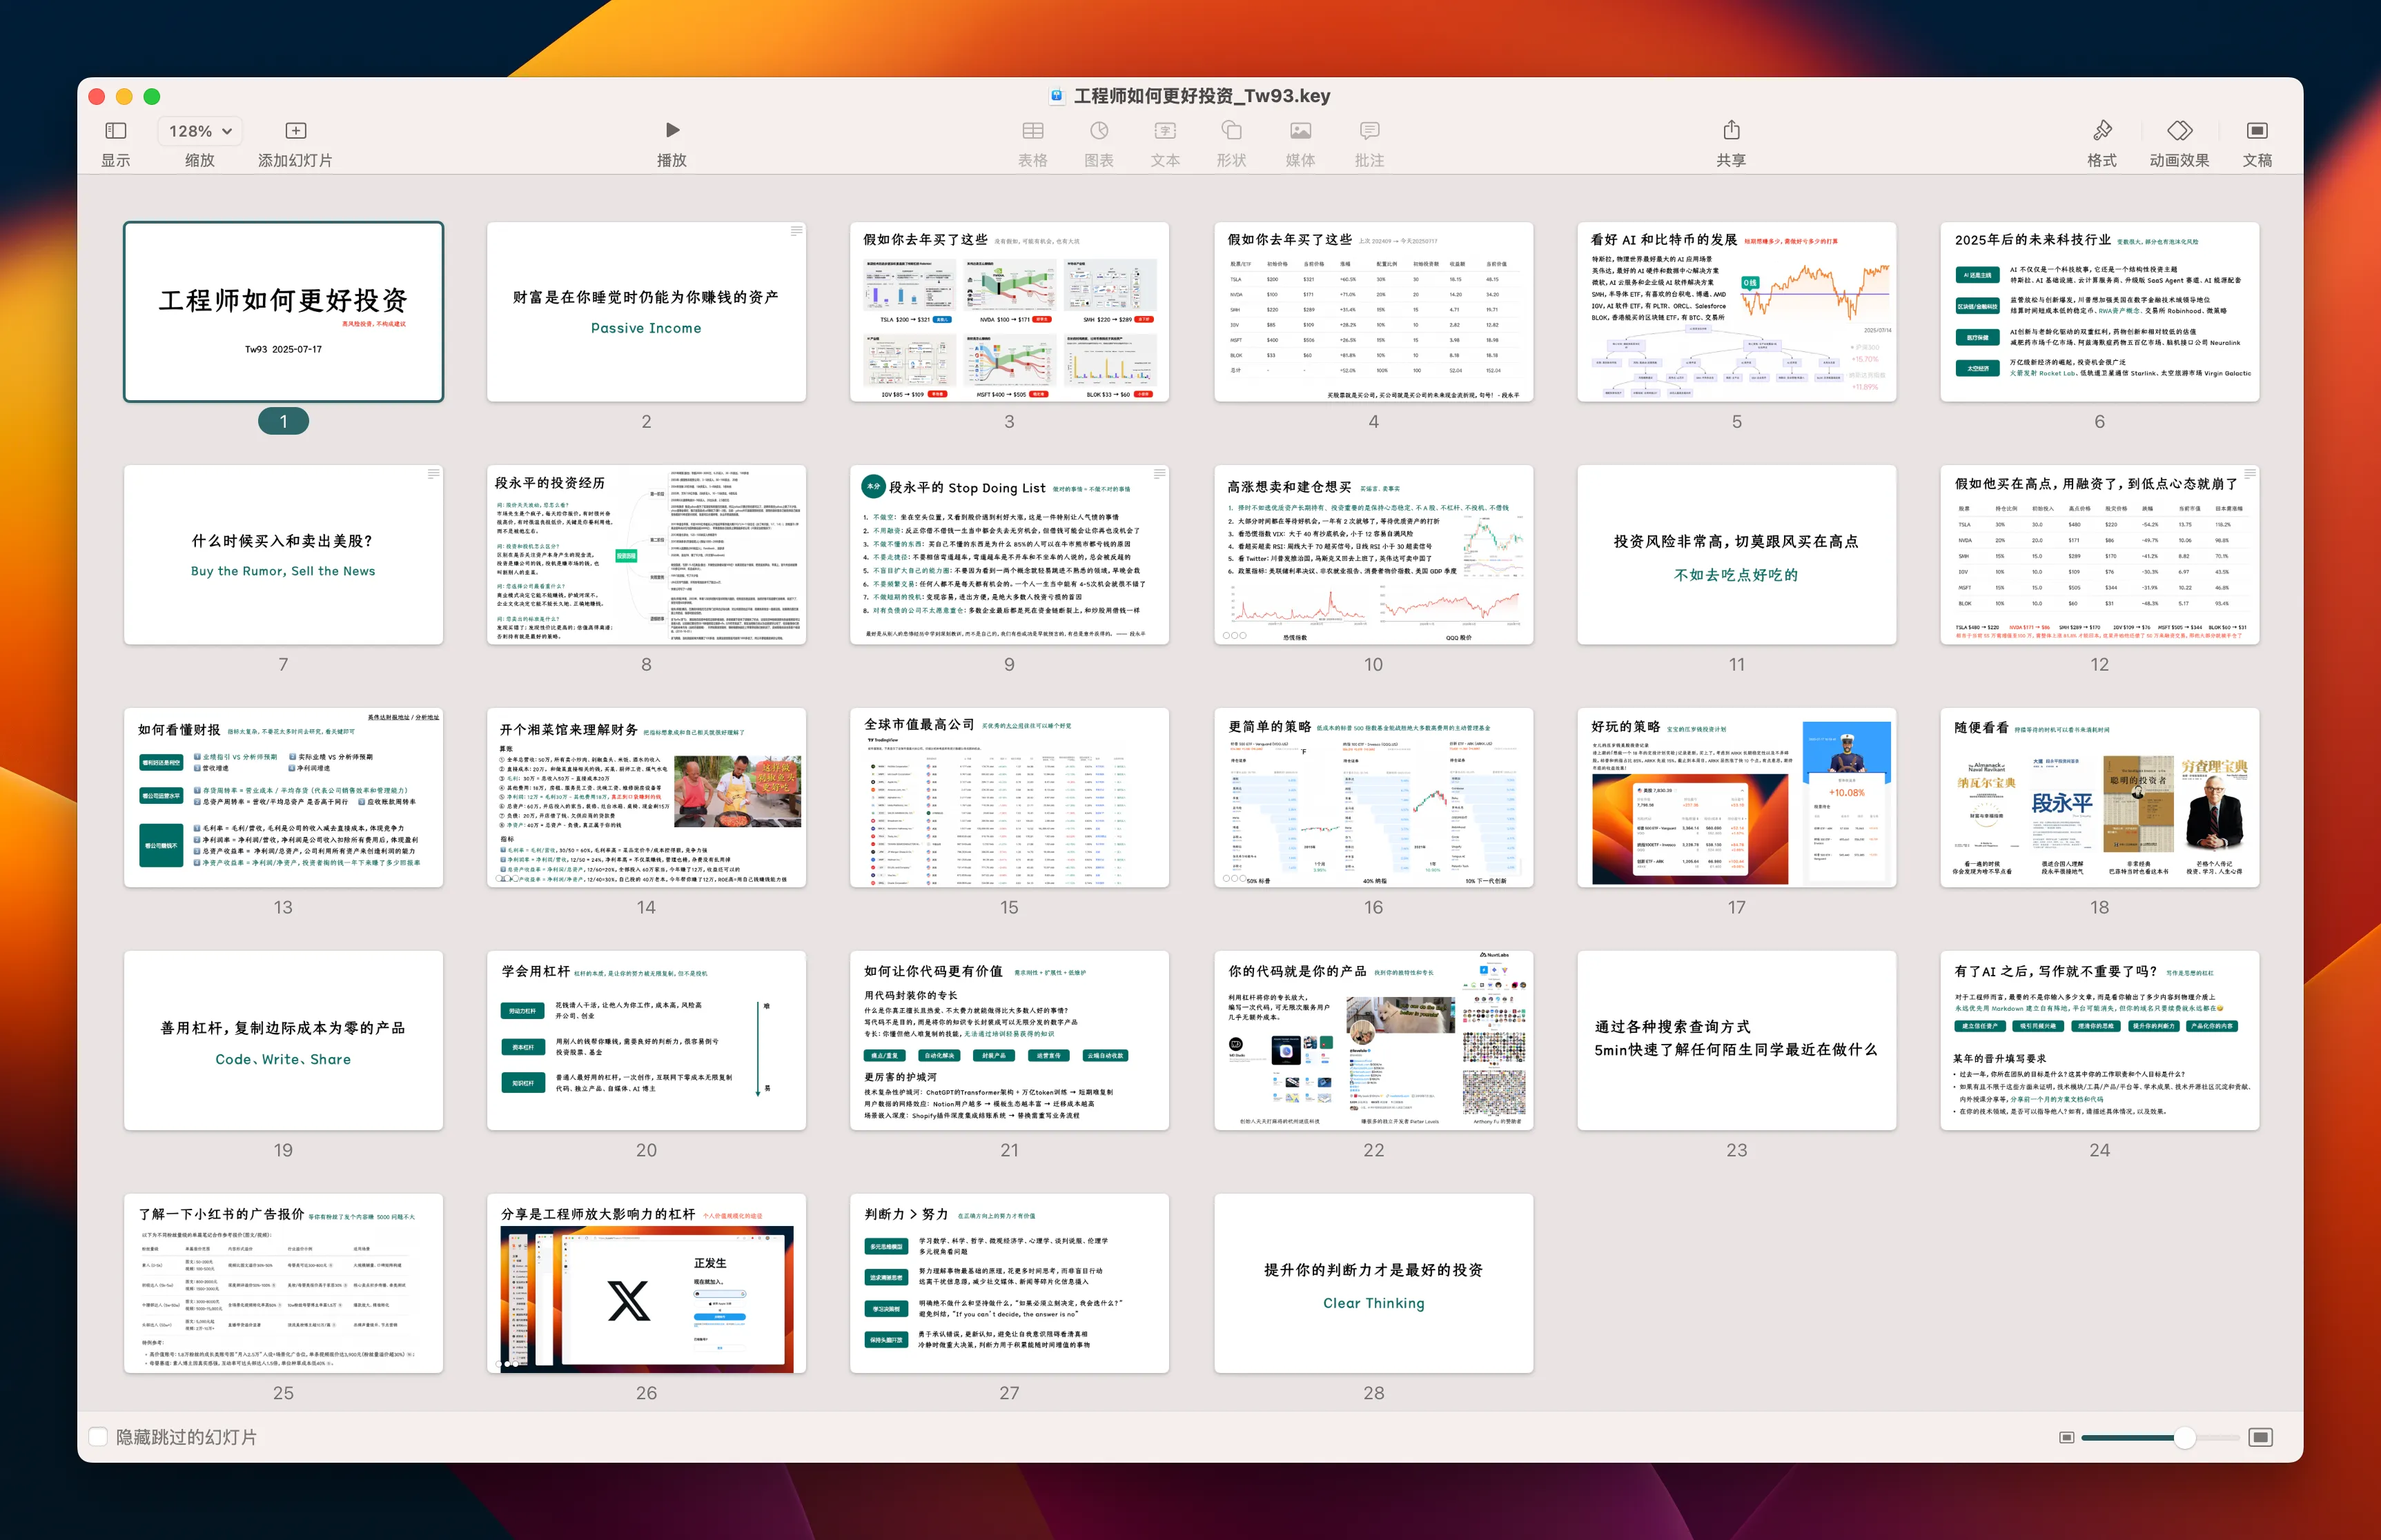Select slide 28 Clear Thinking thumbnail
Viewport: 2381px width, 1540px height.
[1373, 1283]
